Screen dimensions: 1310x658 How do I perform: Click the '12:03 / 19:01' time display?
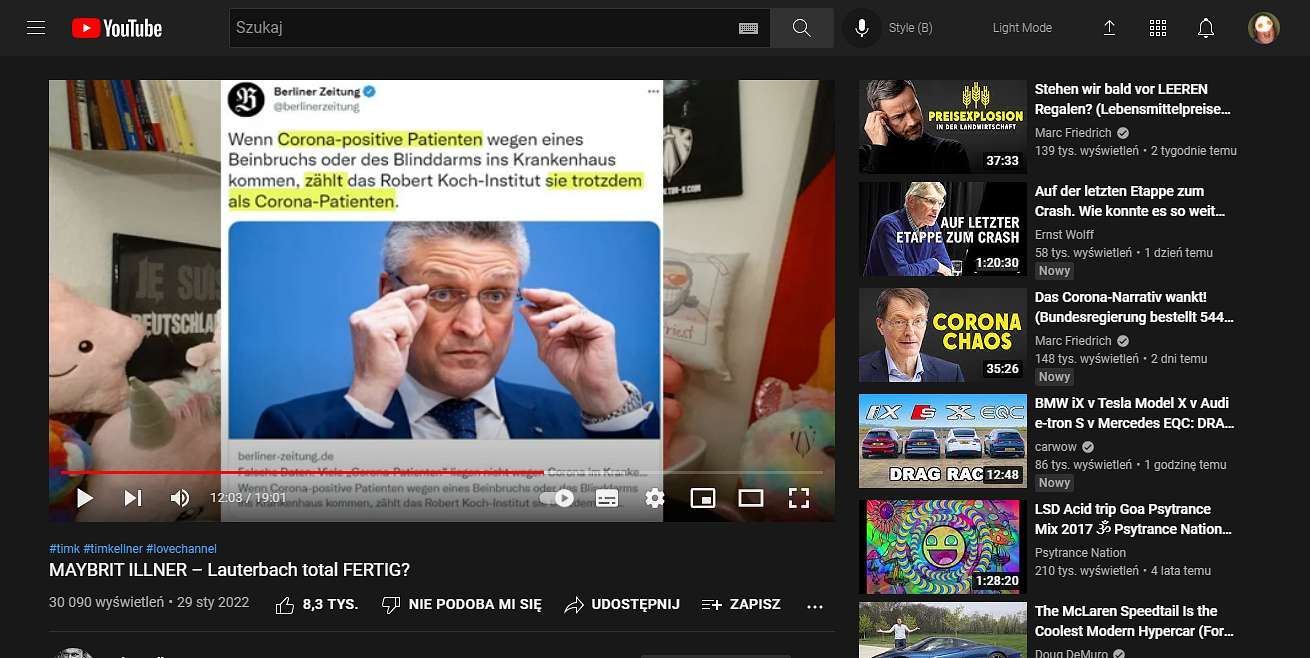pos(248,498)
